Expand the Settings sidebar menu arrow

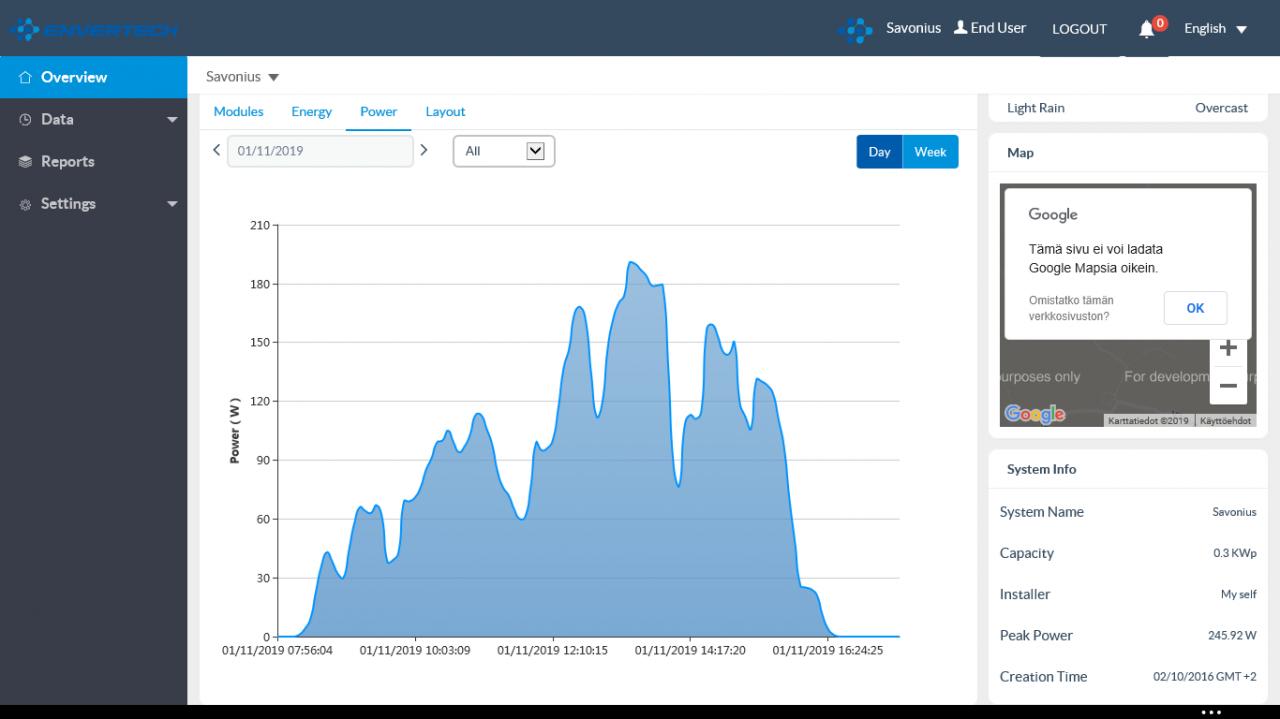[x=172, y=204]
